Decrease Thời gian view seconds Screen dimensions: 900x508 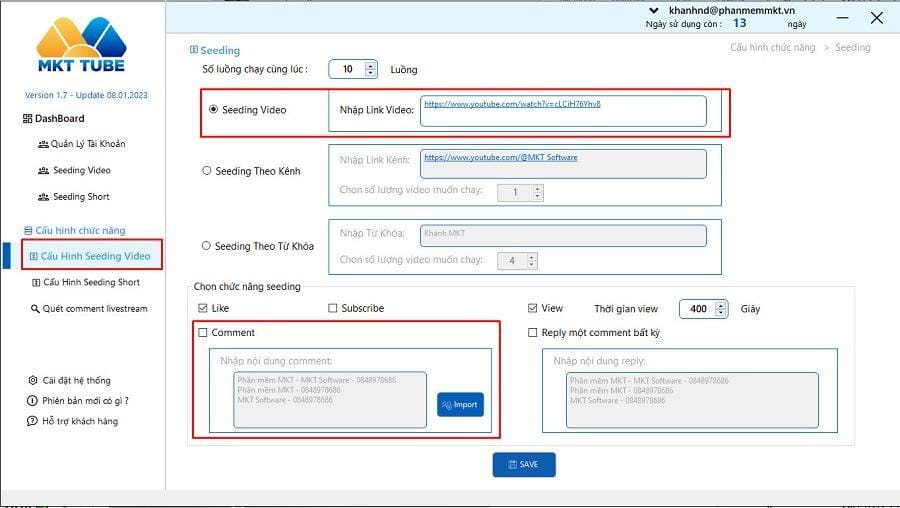721,313
